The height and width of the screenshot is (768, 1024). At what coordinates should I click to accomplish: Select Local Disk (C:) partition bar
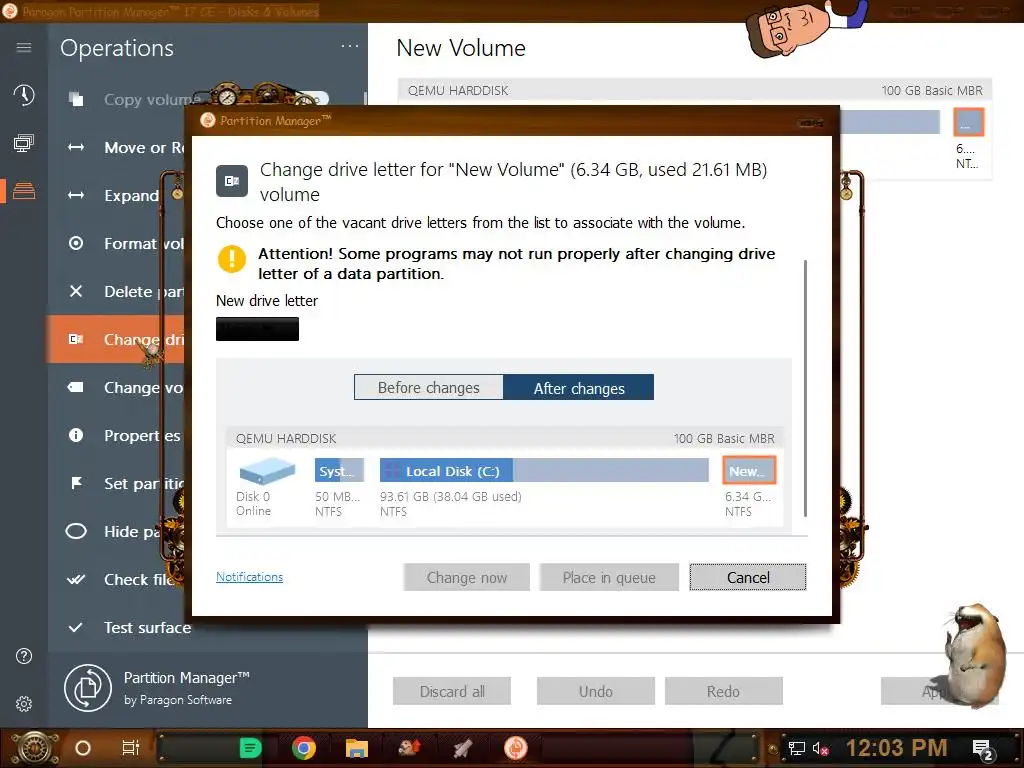pos(544,471)
